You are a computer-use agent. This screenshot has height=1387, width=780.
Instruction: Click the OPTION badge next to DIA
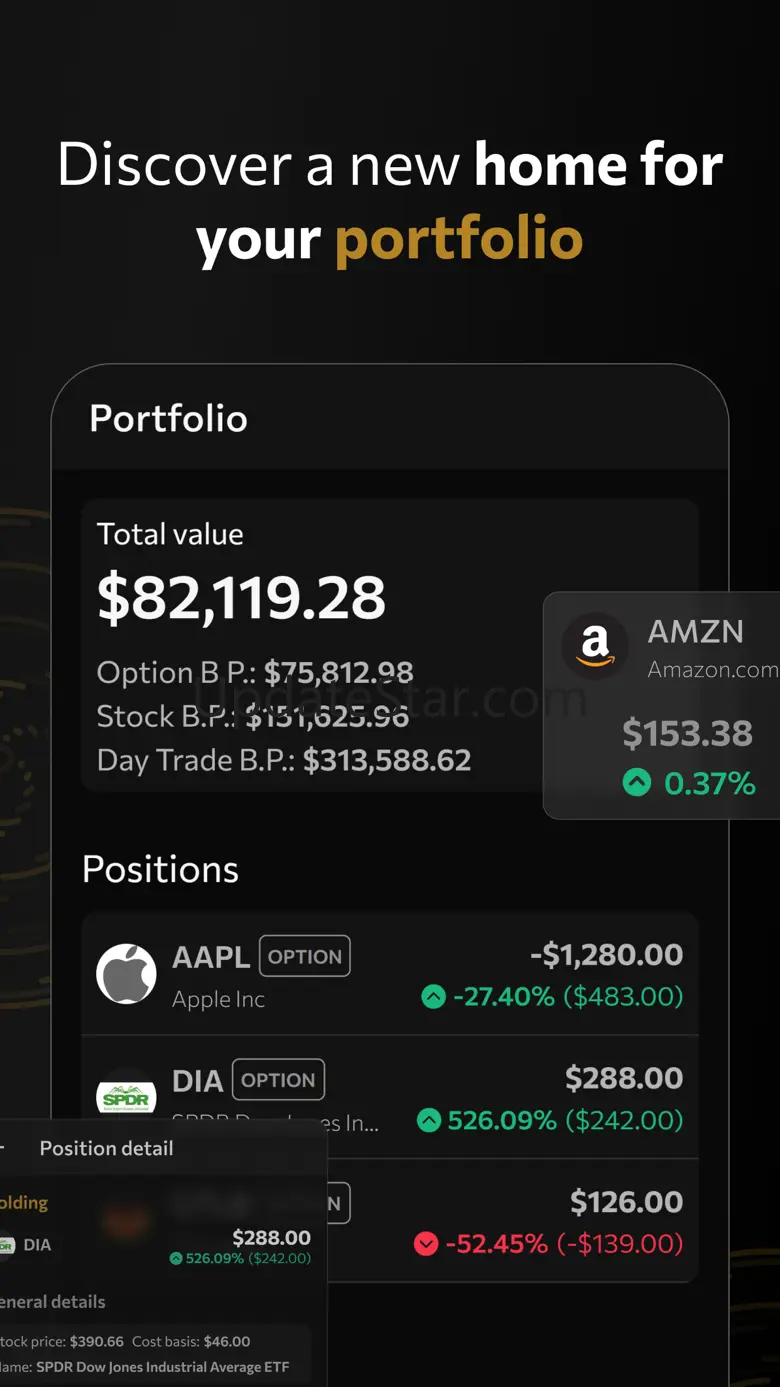[278, 1080]
